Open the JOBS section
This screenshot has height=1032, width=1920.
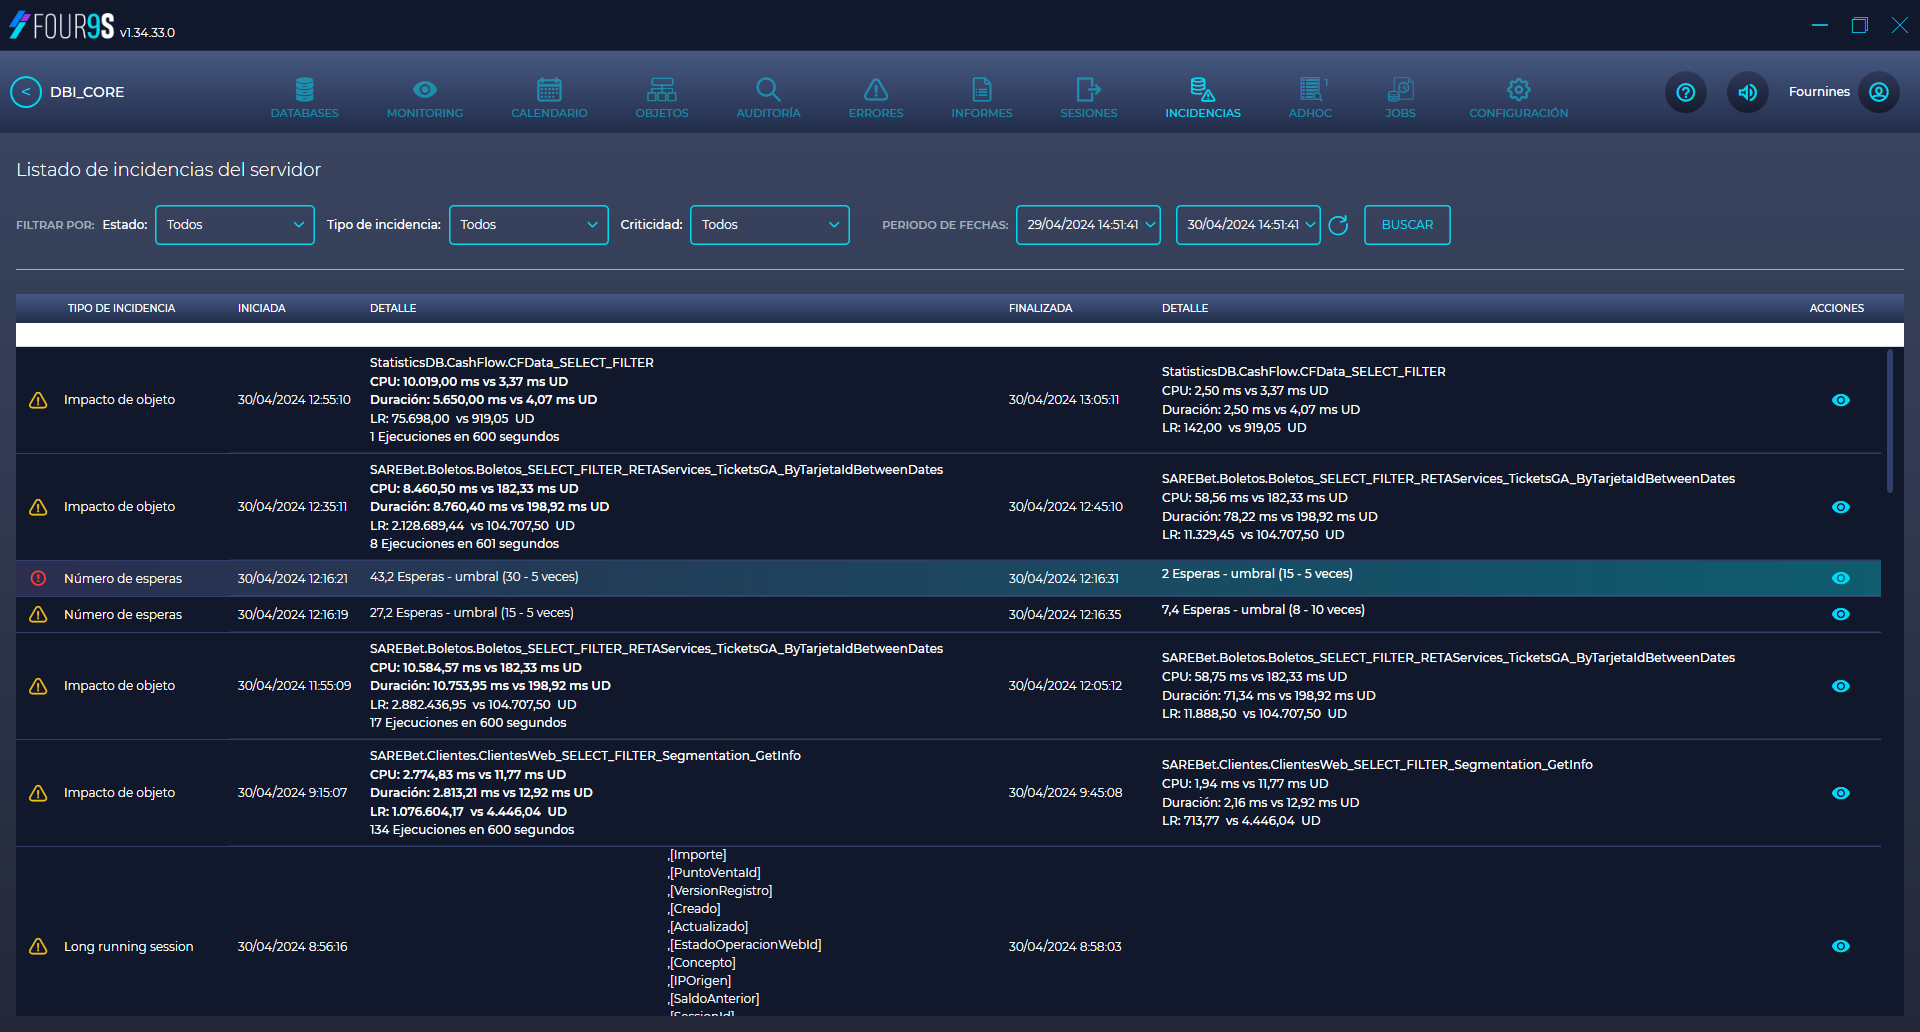point(1400,95)
